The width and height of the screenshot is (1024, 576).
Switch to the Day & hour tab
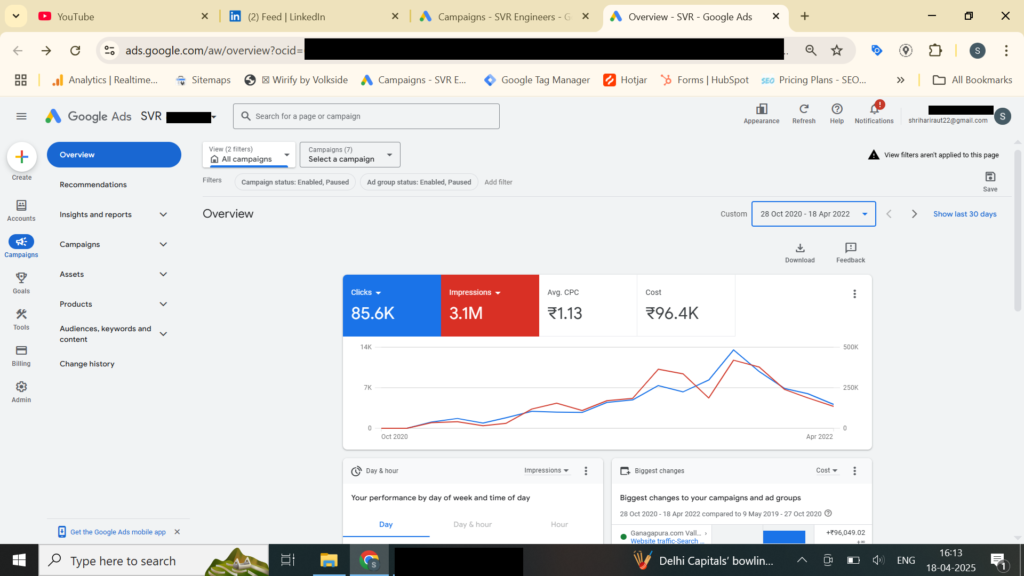point(472,524)
